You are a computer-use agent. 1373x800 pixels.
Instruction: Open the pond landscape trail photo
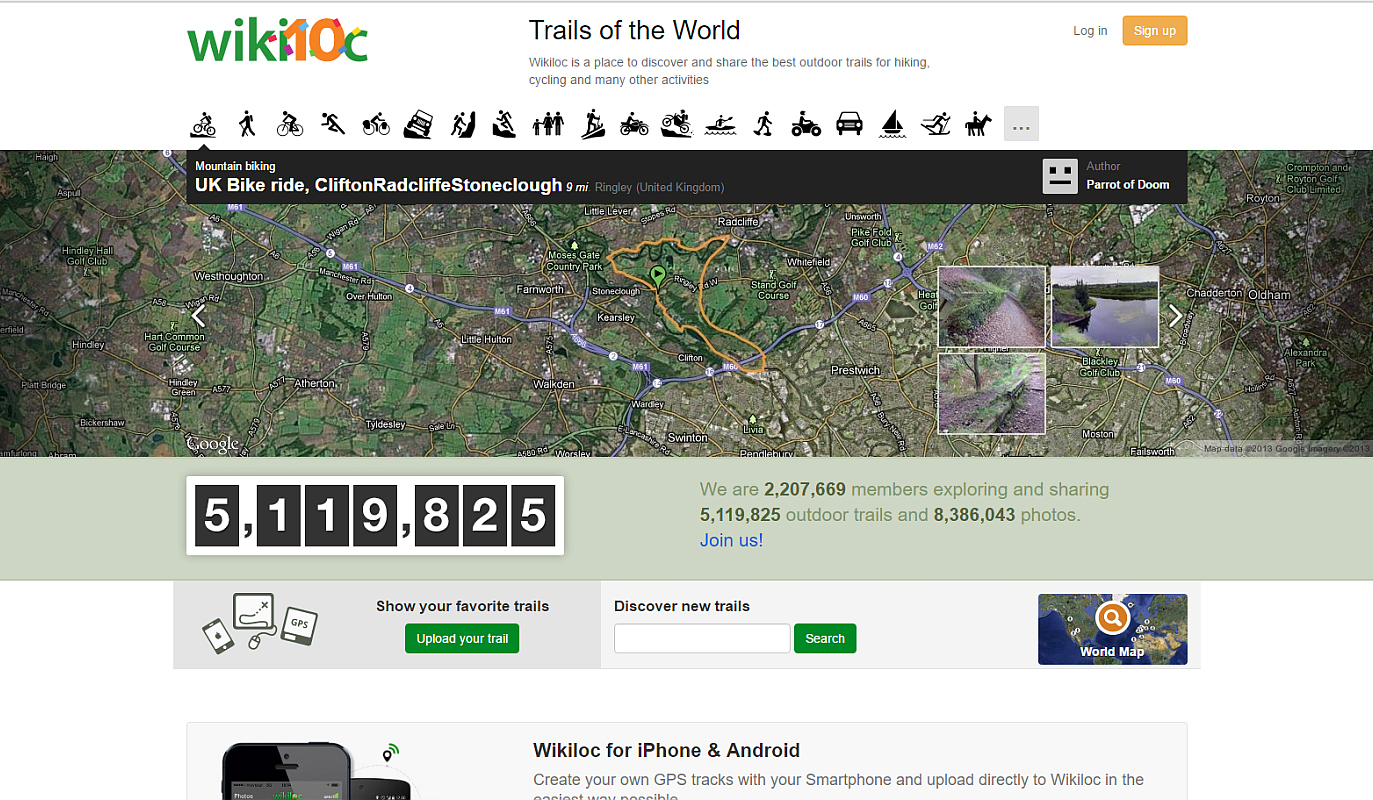[x=1105, y=306]
